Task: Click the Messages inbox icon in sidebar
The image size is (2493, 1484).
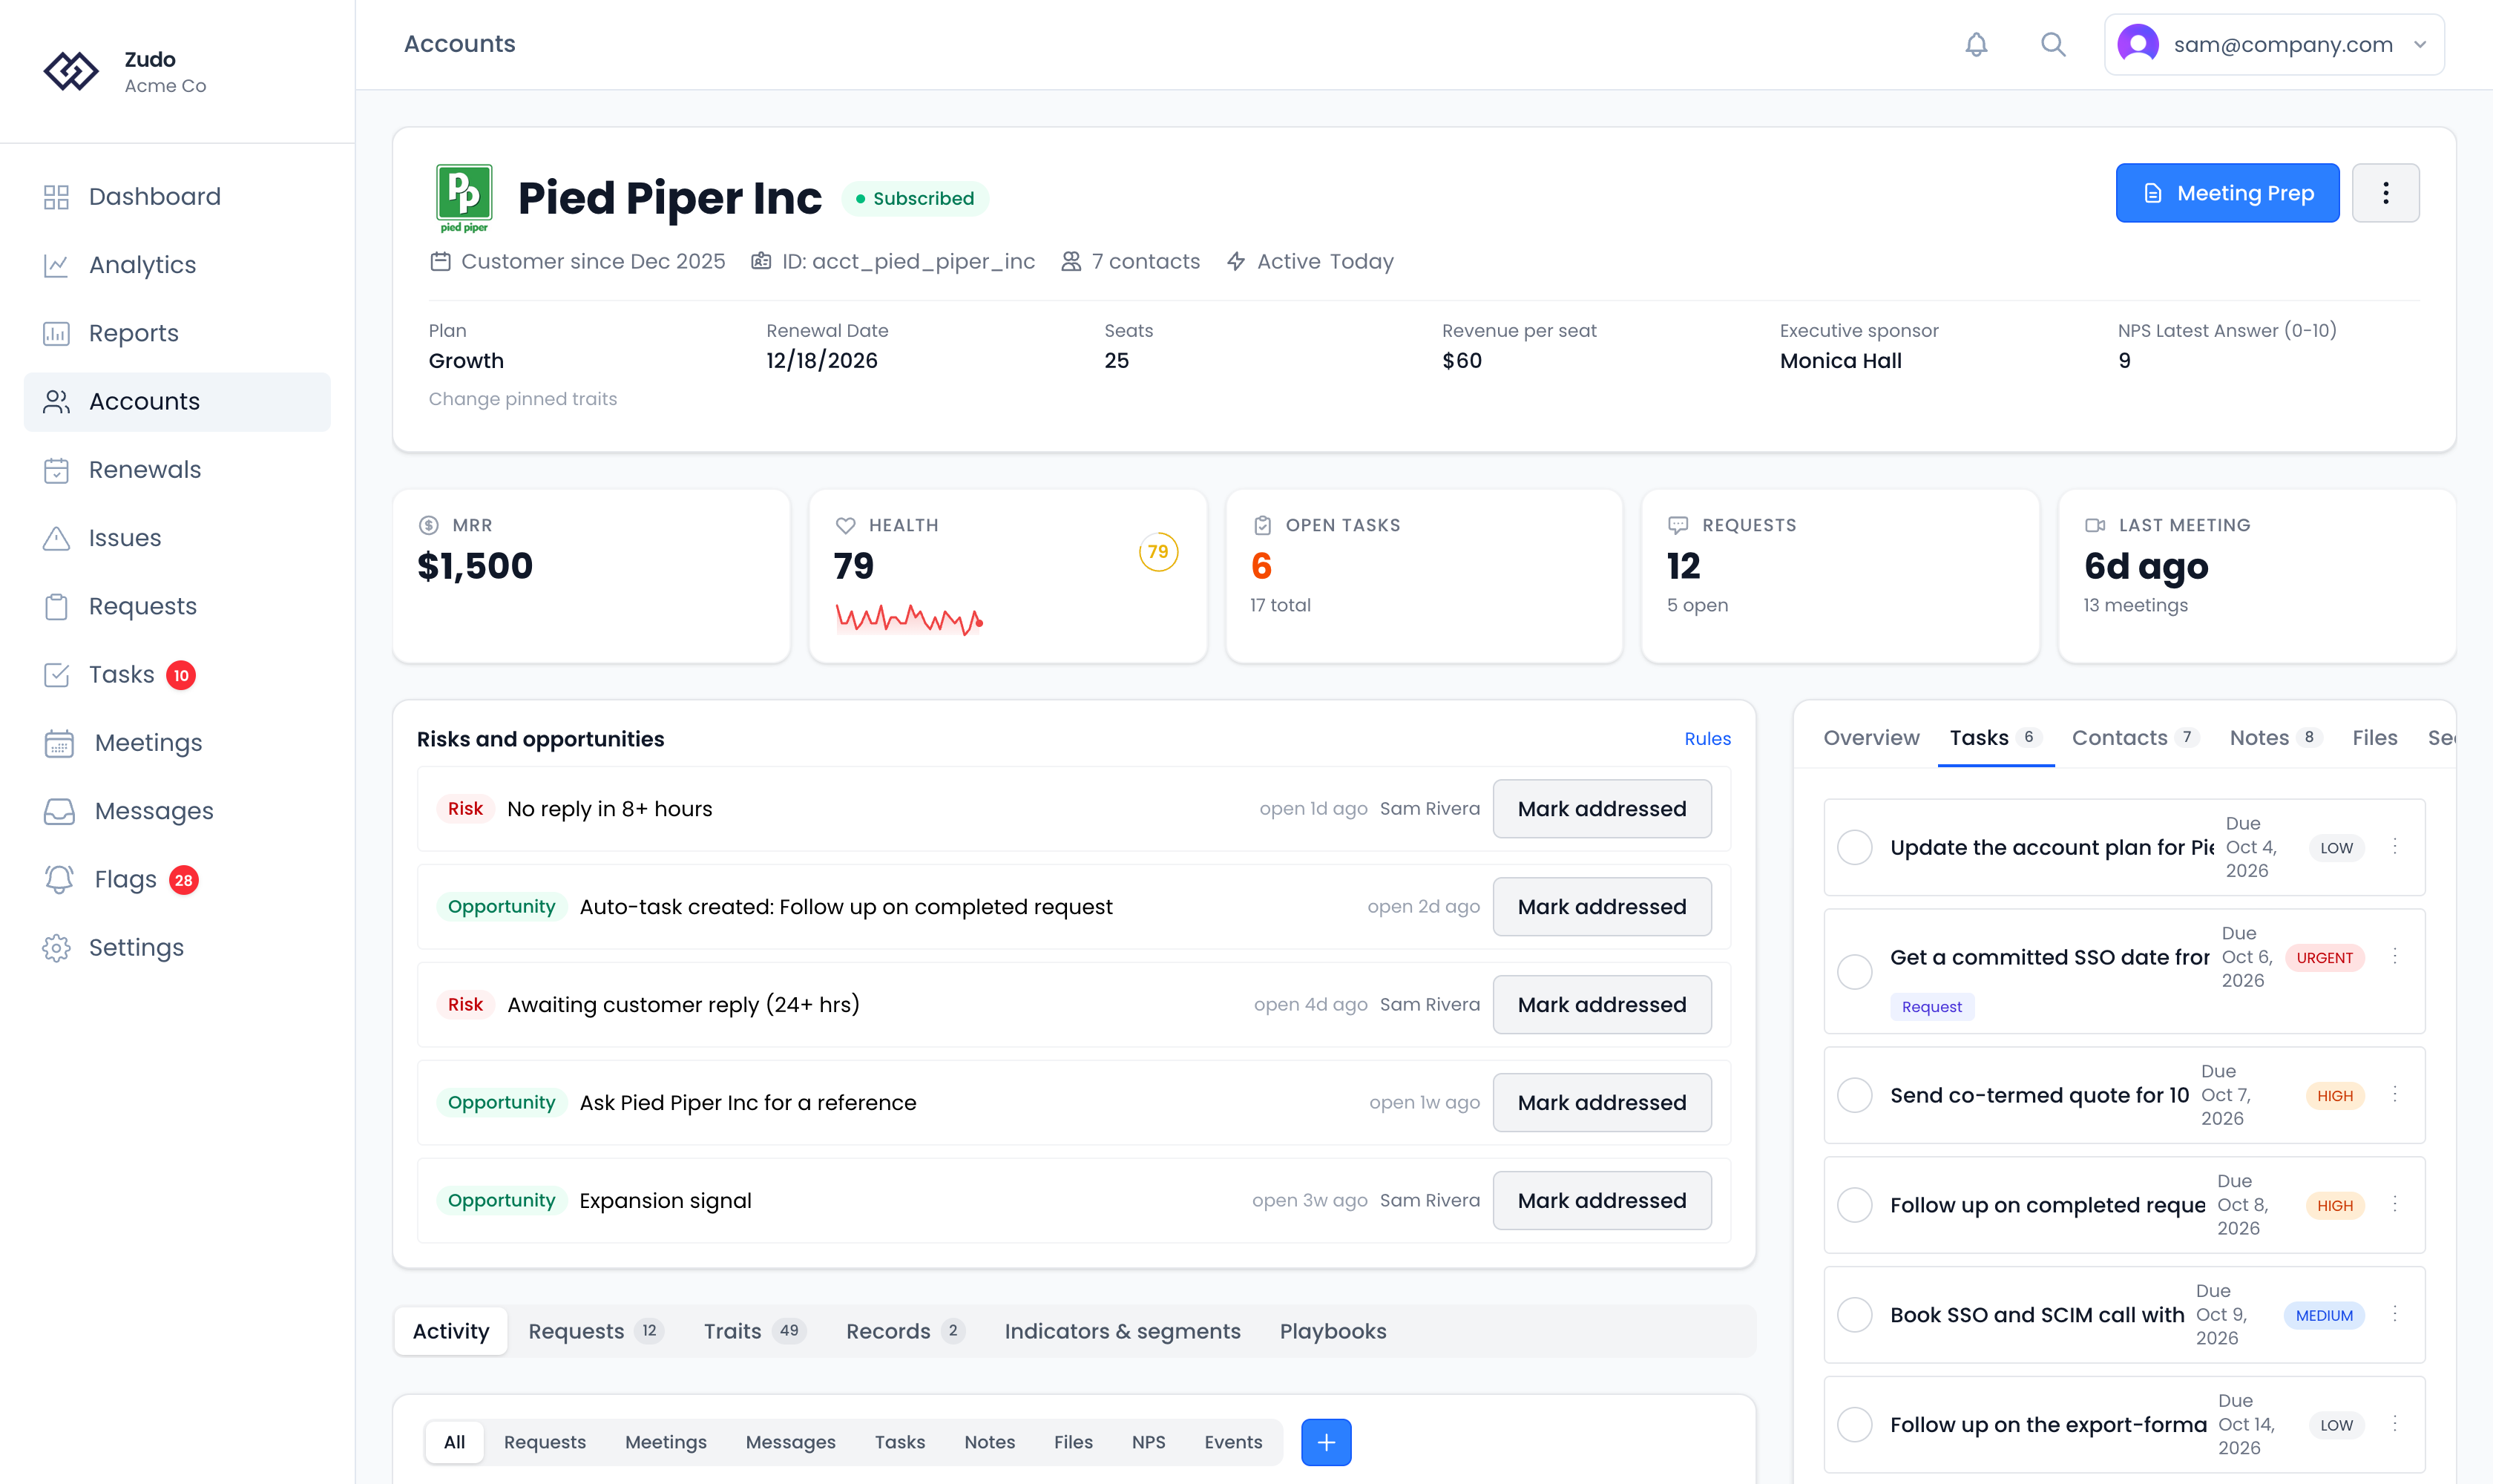Action: [59, 811]
